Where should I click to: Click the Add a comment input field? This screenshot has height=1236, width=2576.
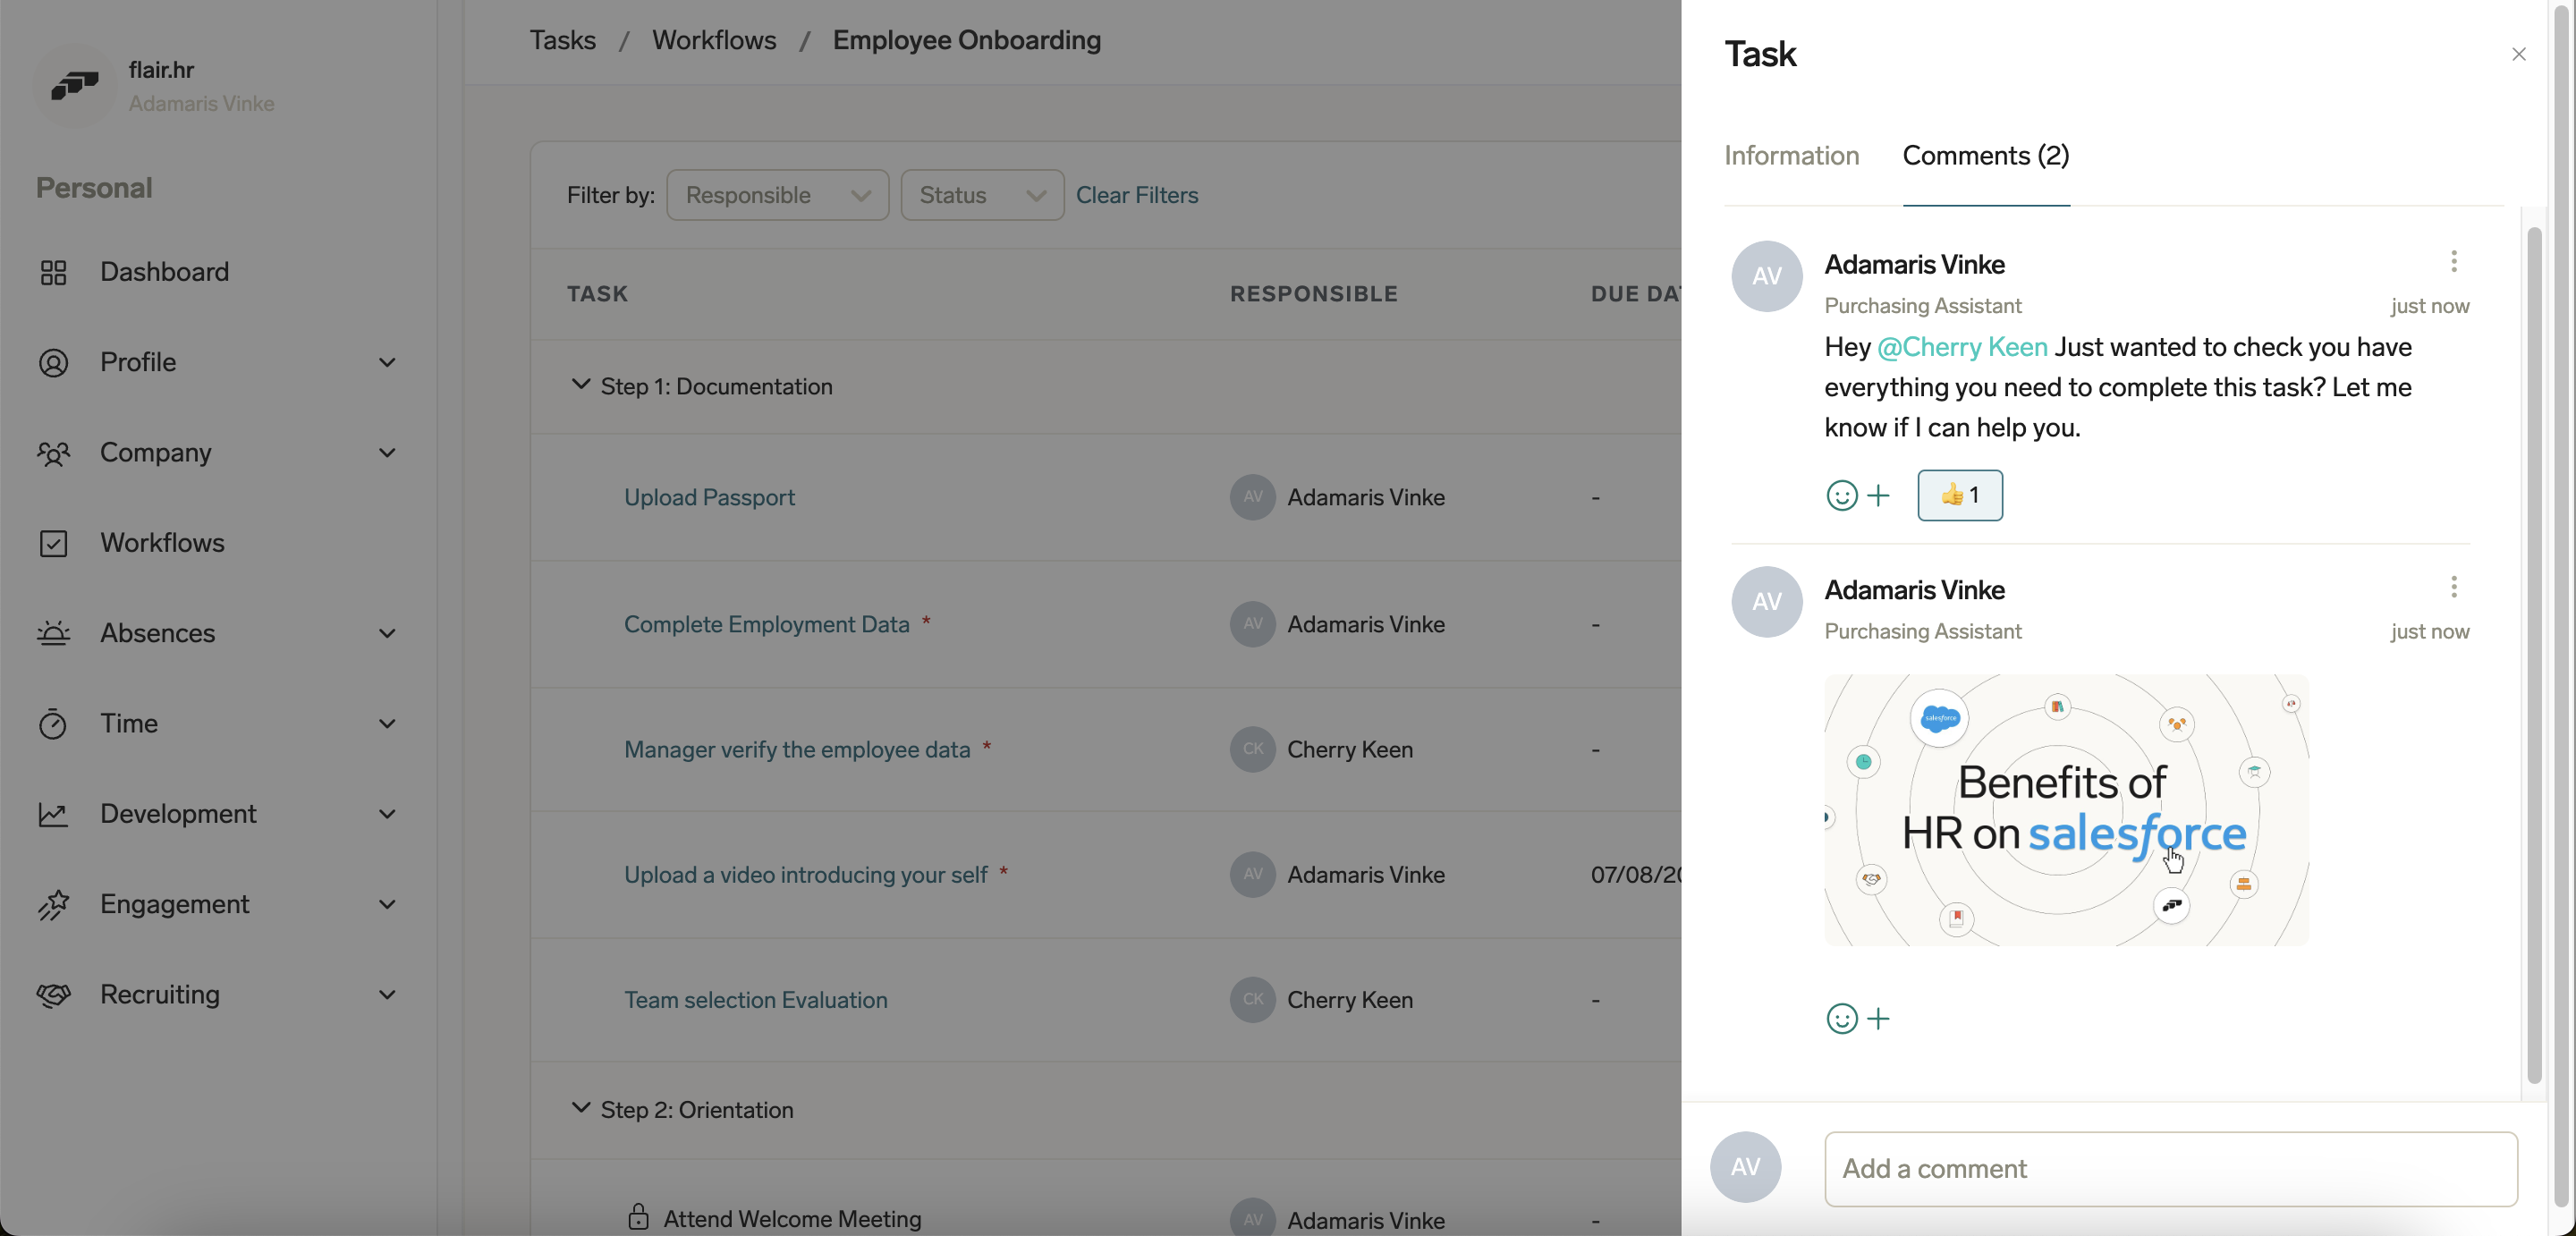click(x=2170, y=1168)
